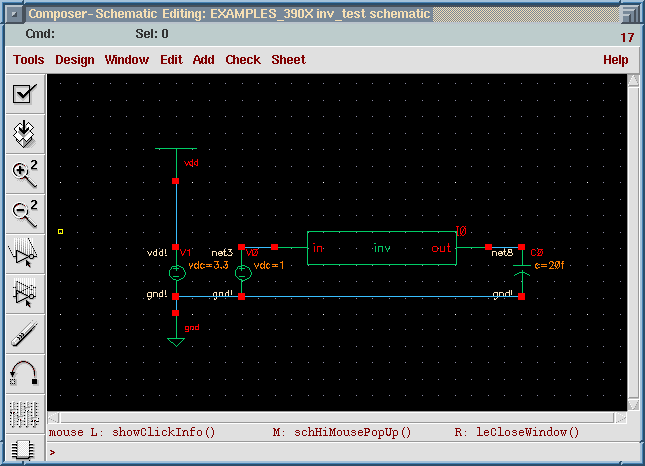
Task: Click the small yellow square marker on canvas
Action: coord(60,232)
